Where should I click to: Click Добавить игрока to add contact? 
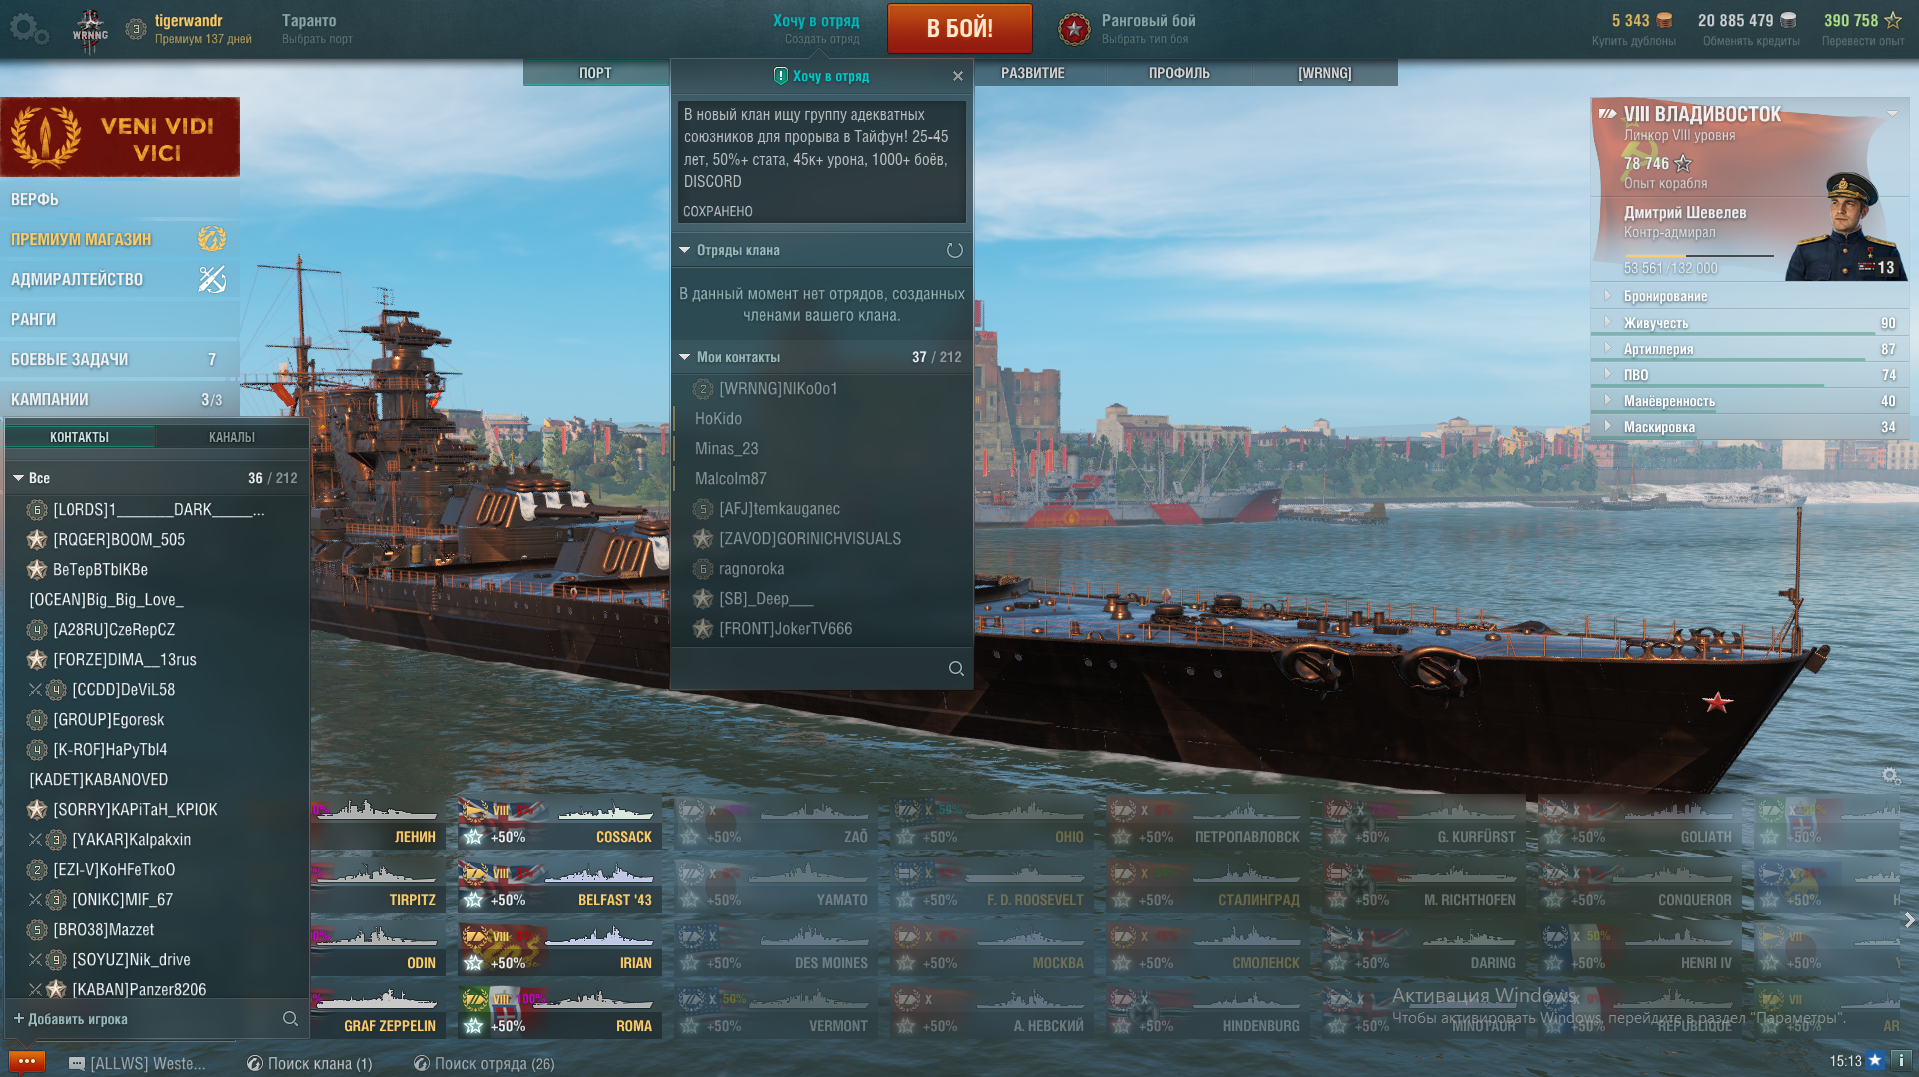tap(70, 1019)
